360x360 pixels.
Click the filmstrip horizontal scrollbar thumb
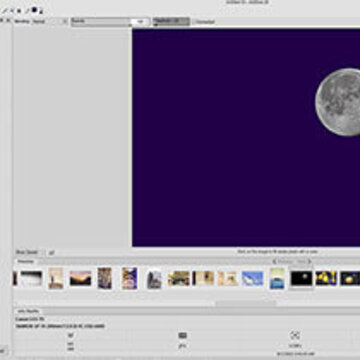tap(246, 303)
